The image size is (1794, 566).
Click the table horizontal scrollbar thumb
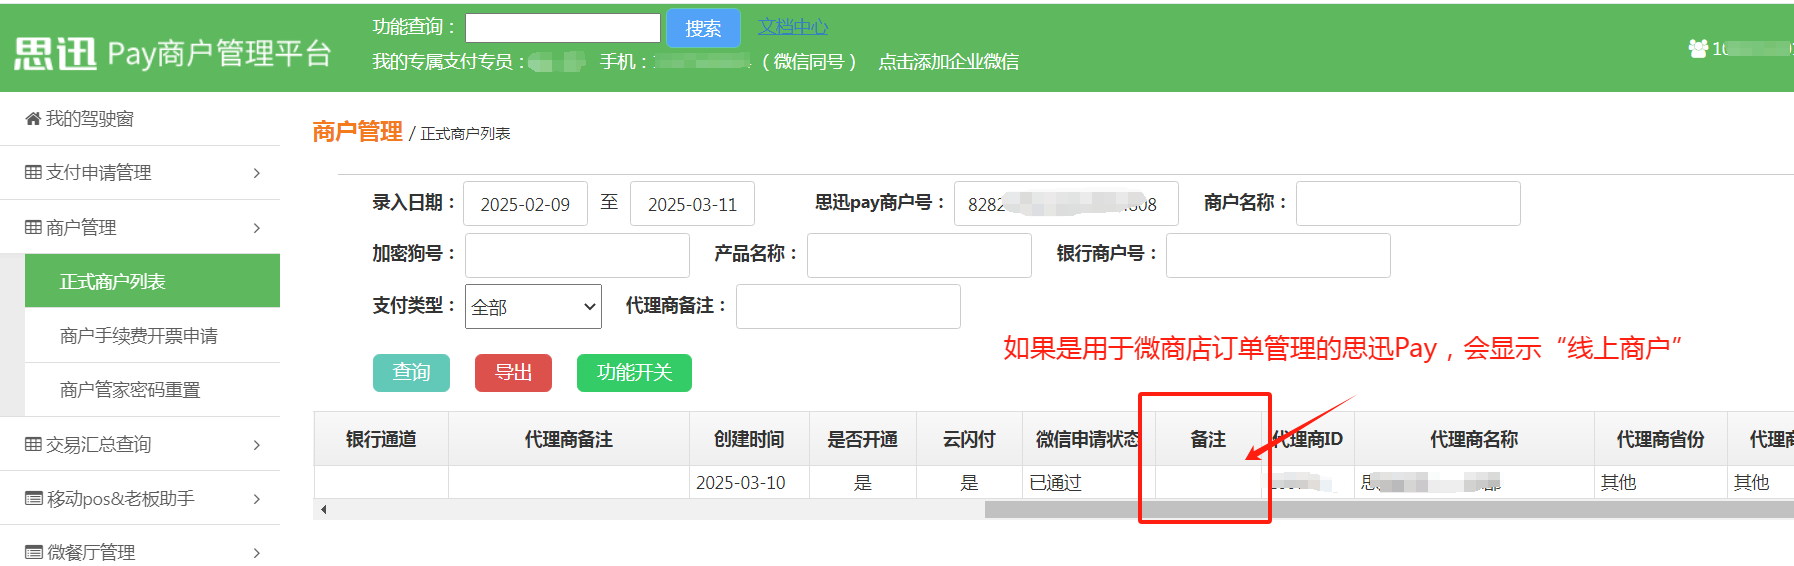coord(1388,510)
